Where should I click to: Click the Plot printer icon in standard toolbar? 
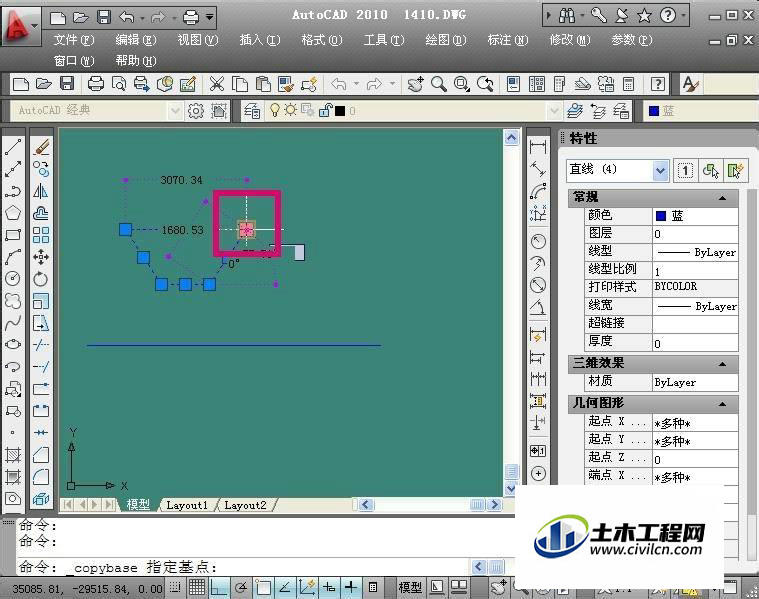point(96,84)
